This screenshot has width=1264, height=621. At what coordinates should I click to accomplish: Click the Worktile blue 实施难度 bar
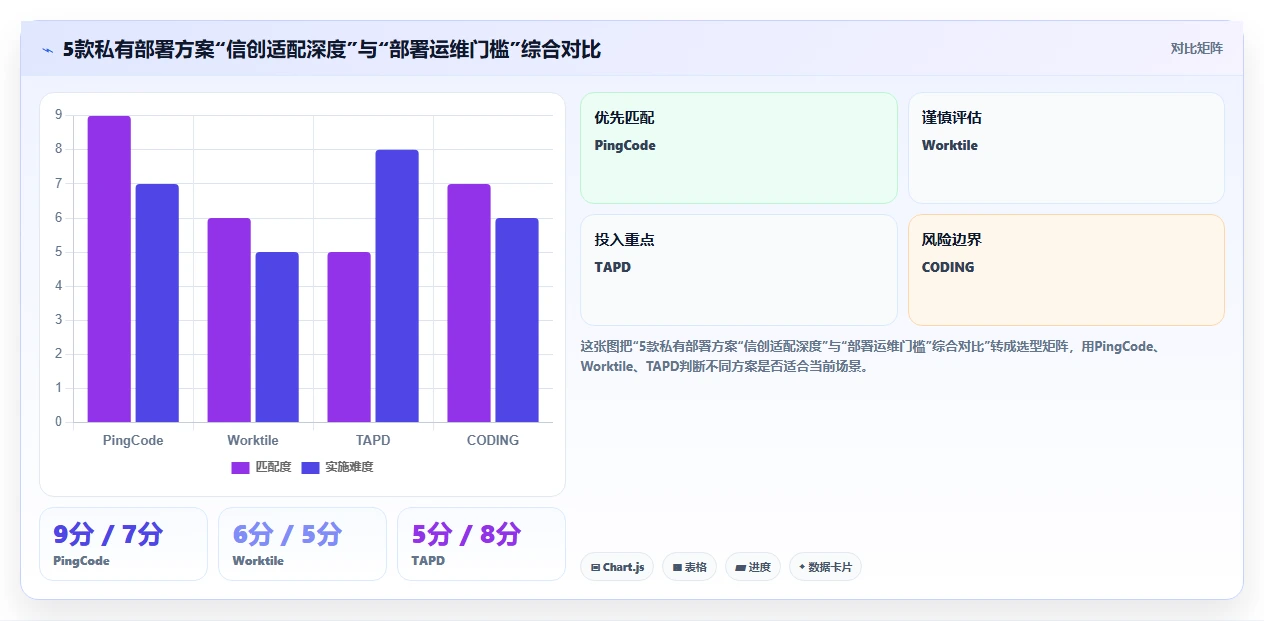pos(277,337)
